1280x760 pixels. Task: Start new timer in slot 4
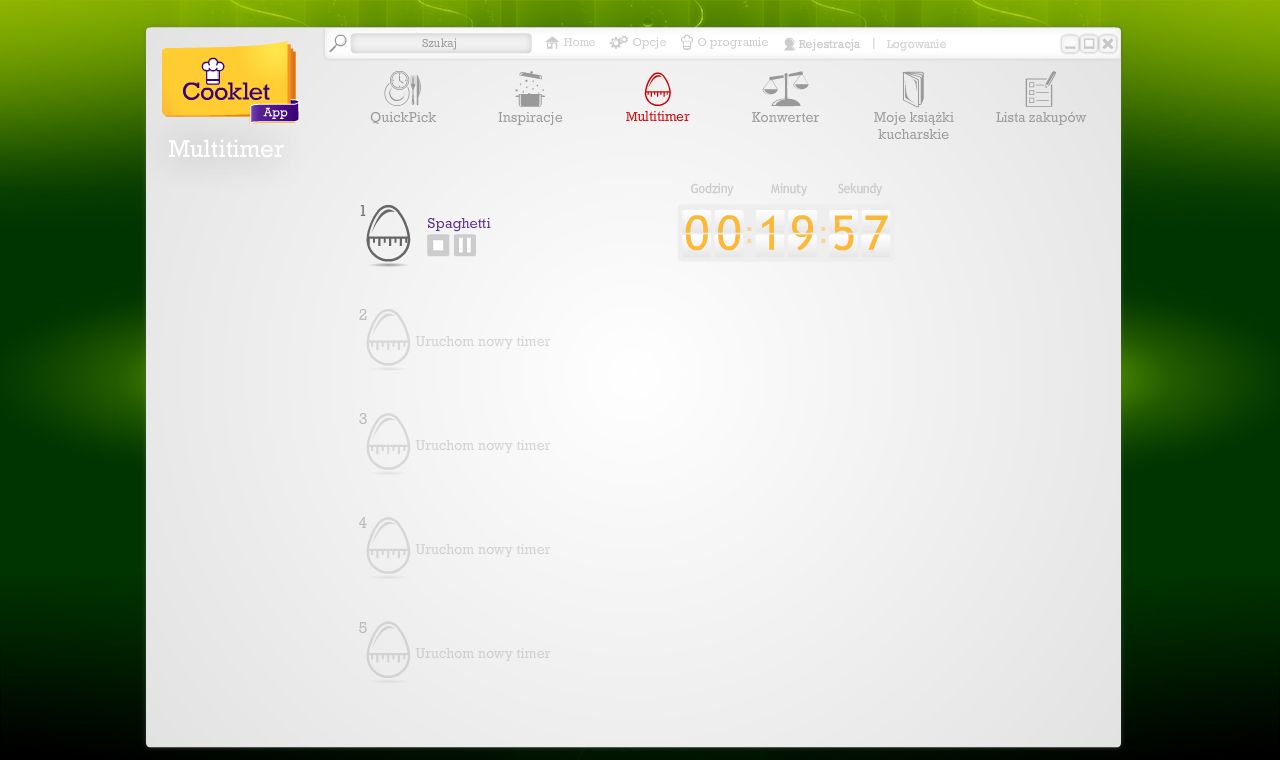point(483,550)
